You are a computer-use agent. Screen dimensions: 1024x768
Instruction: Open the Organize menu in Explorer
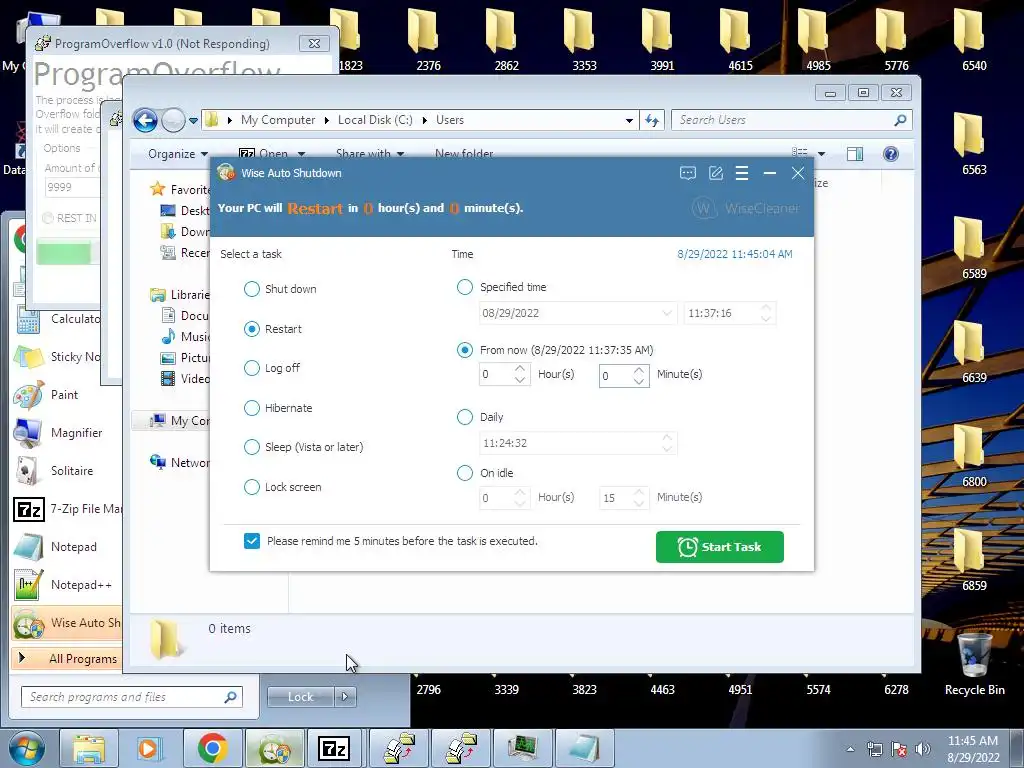pyautogui.click(x=178, y=154)
